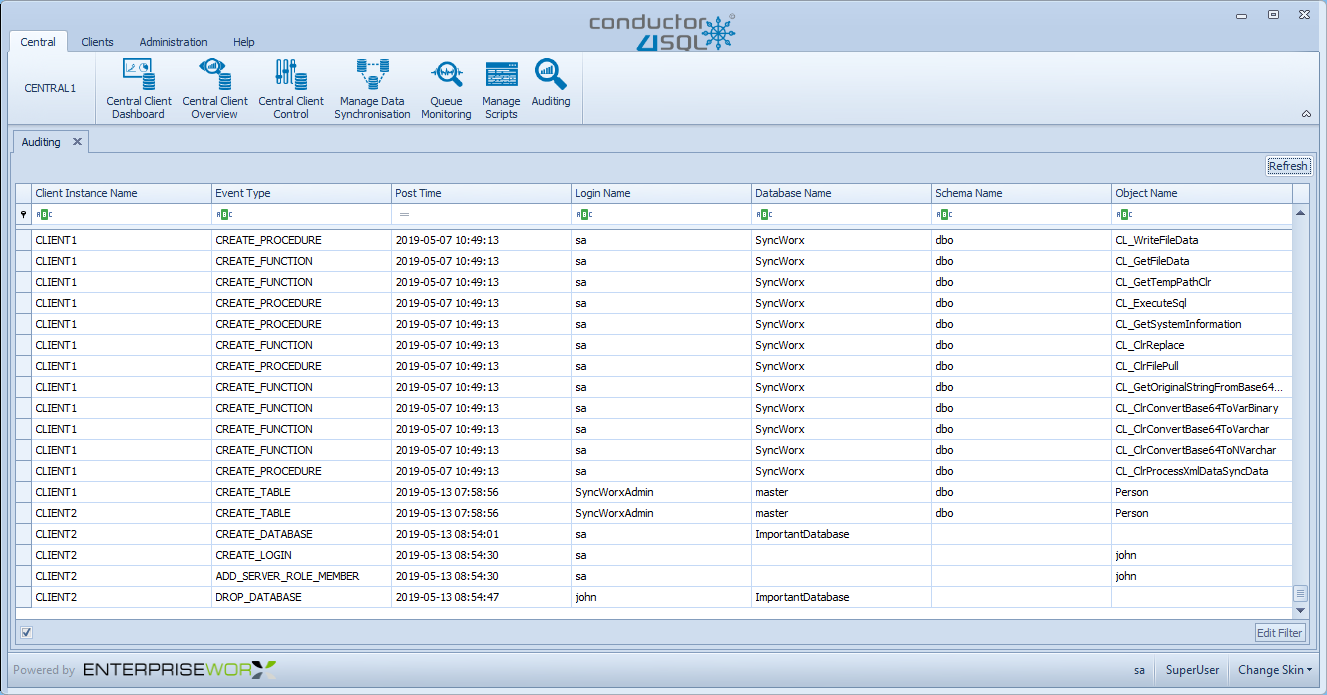Screen dimensions: 1327x695
Task: Click filter operator icon for Schema Name
Action: 942,214
